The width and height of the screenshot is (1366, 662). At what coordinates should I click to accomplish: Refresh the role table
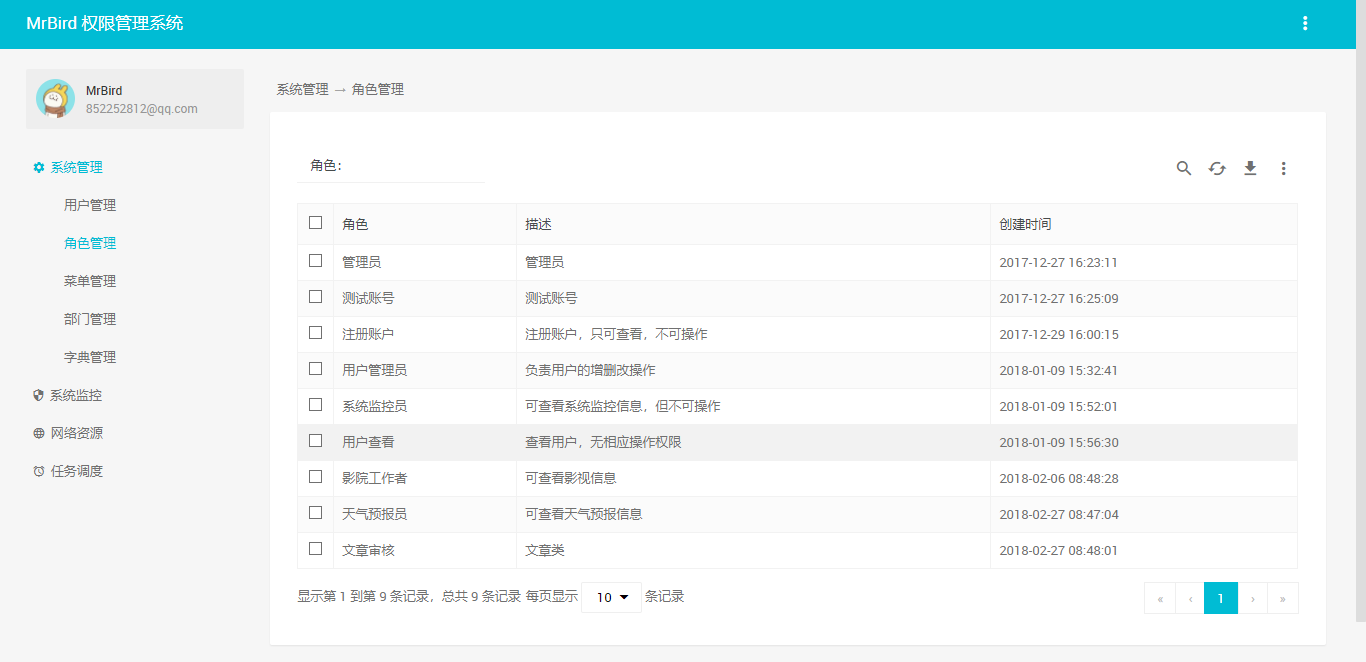[x=1217, y=168]
